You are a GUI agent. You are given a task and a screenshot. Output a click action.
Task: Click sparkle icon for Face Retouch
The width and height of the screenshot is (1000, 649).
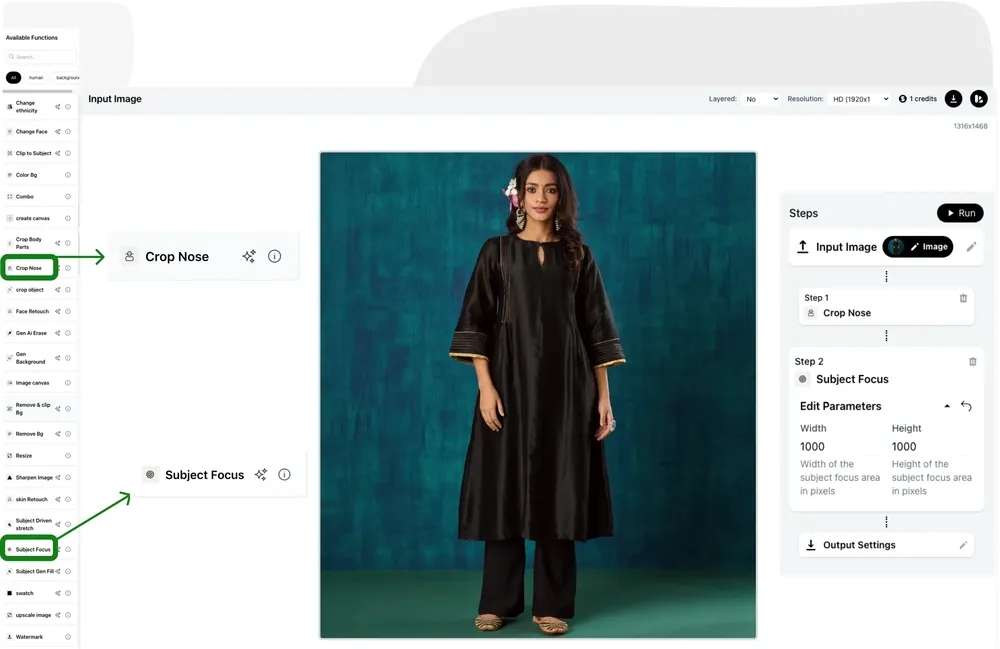click(x=57, y=312)
